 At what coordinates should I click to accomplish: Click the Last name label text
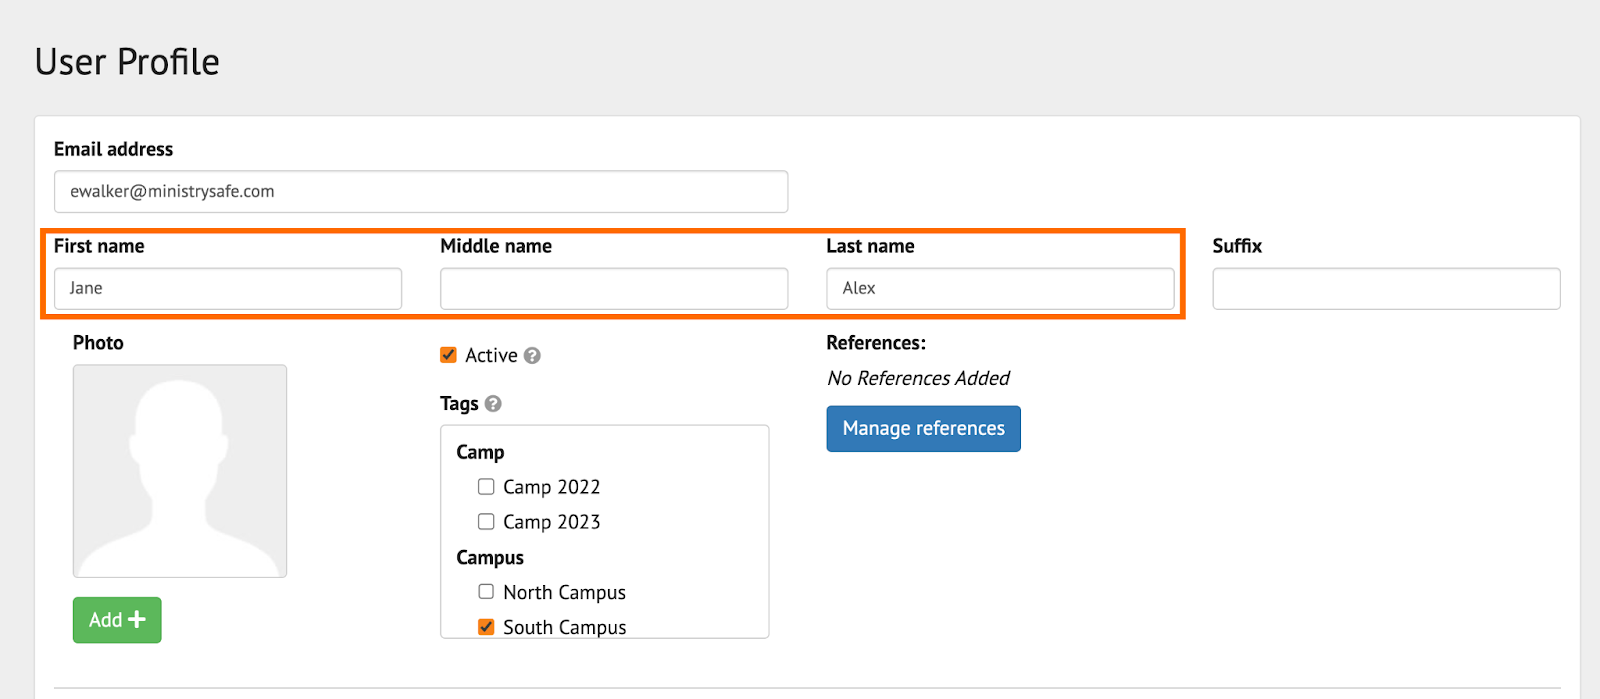click(x=870, y=246)
